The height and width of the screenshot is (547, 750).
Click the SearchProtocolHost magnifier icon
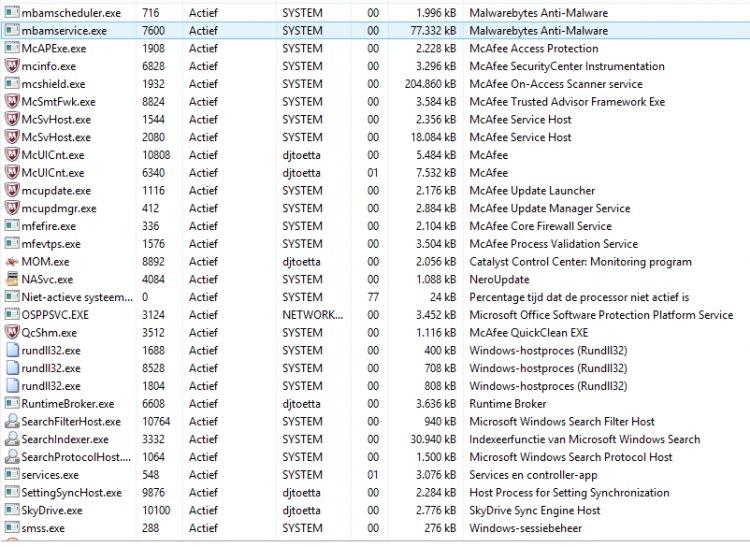[x=11, y=457]
